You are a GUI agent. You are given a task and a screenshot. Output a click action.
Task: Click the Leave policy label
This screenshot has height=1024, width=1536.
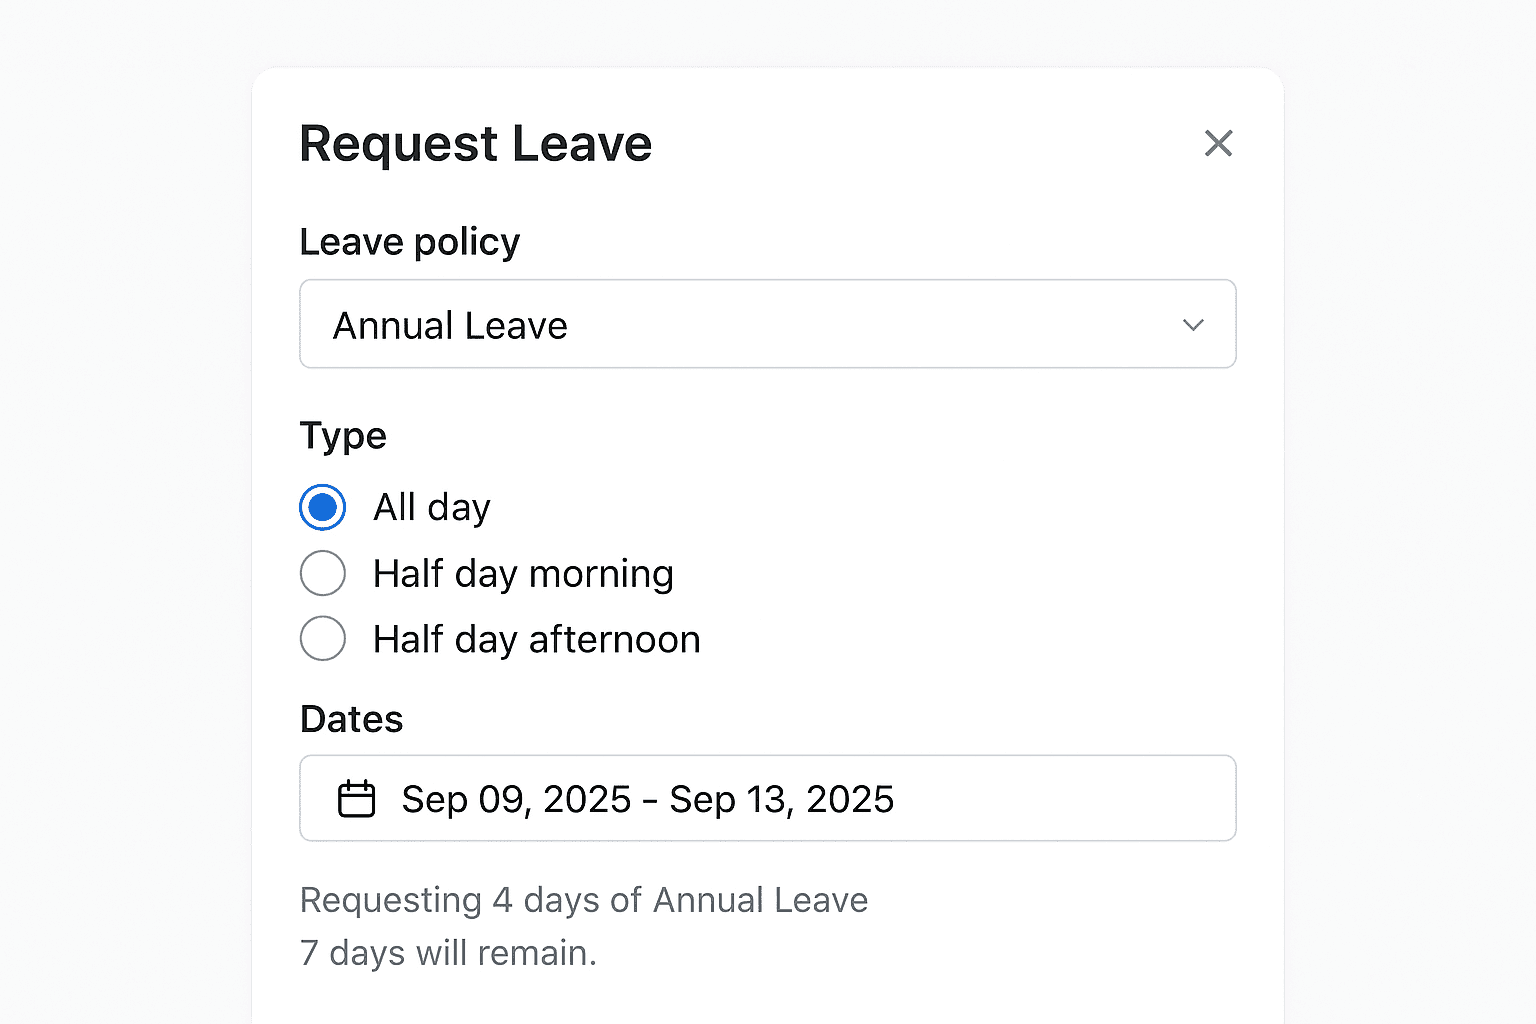(x=409, y=241)
